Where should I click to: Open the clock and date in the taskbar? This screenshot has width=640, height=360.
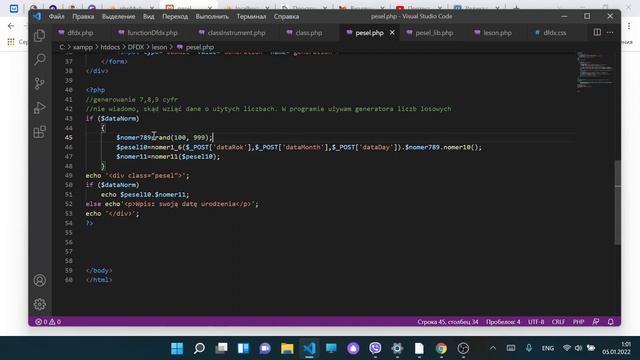tap(616, 348)
